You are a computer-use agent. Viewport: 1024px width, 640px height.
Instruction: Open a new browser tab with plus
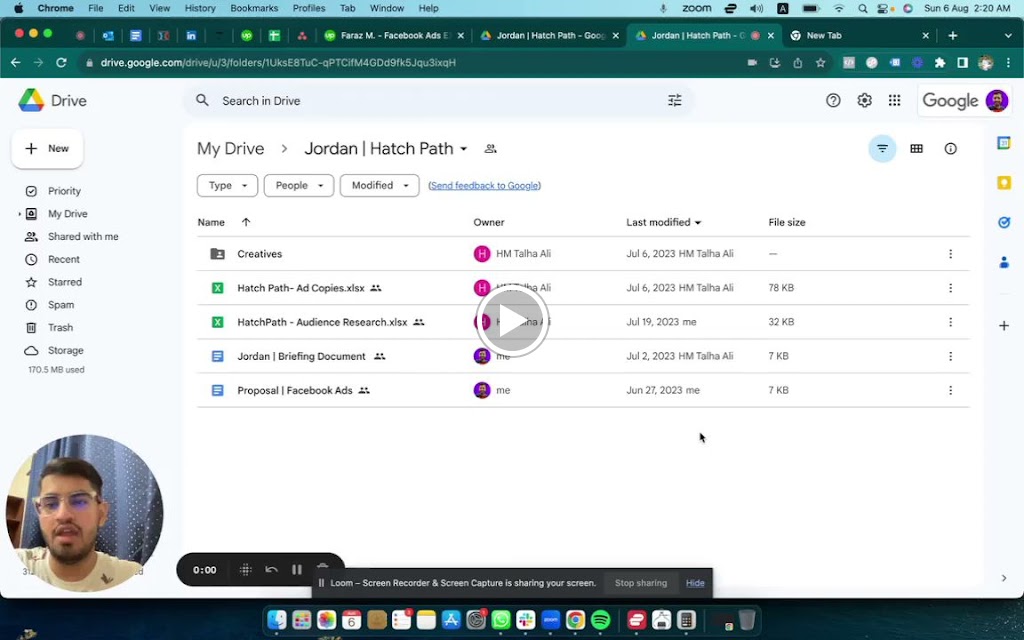coord(952,36)
